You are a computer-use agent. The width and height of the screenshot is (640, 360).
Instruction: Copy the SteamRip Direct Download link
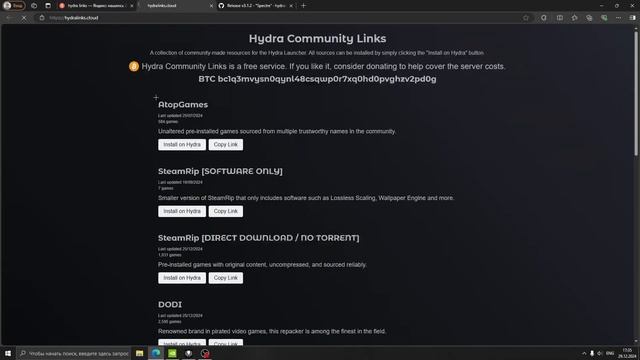click(226, 278)
